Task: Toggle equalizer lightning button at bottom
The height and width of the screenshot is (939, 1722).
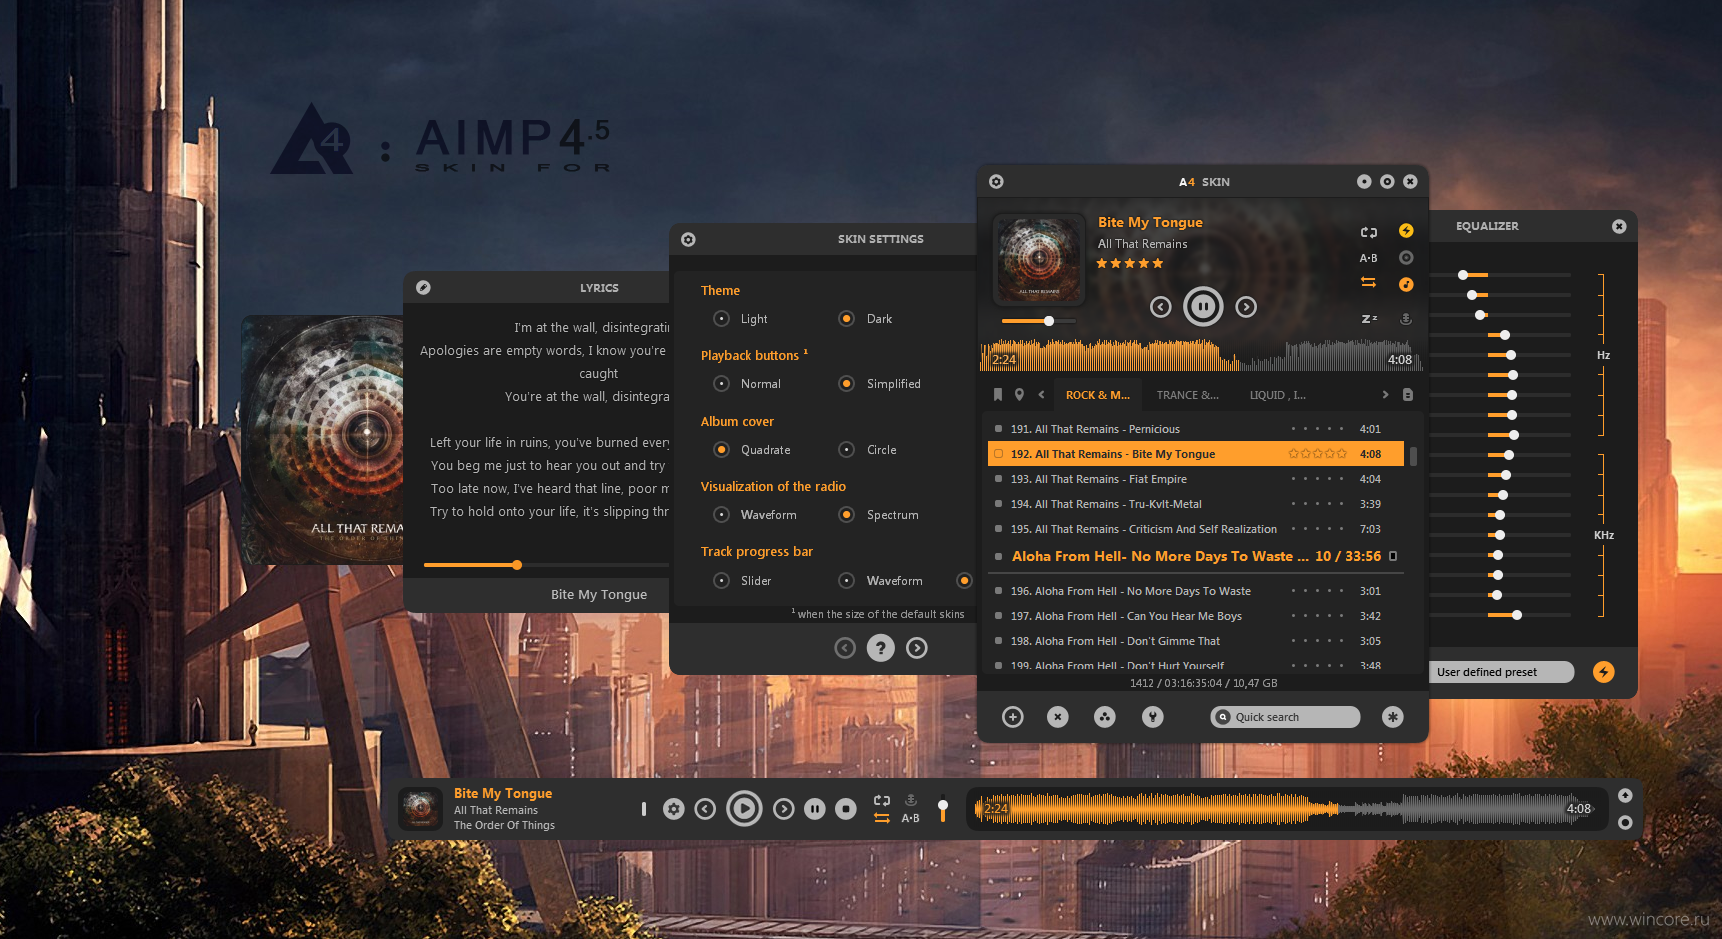Action: click(x=1604, y=672)
